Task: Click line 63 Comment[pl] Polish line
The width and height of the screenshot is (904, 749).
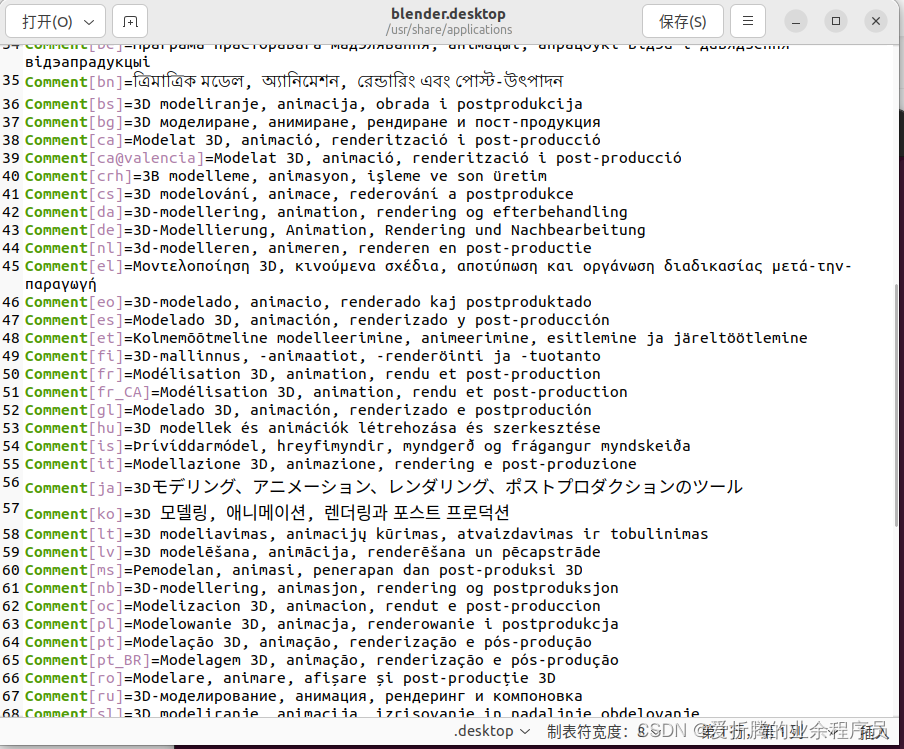Action: [x=322, y=624]
